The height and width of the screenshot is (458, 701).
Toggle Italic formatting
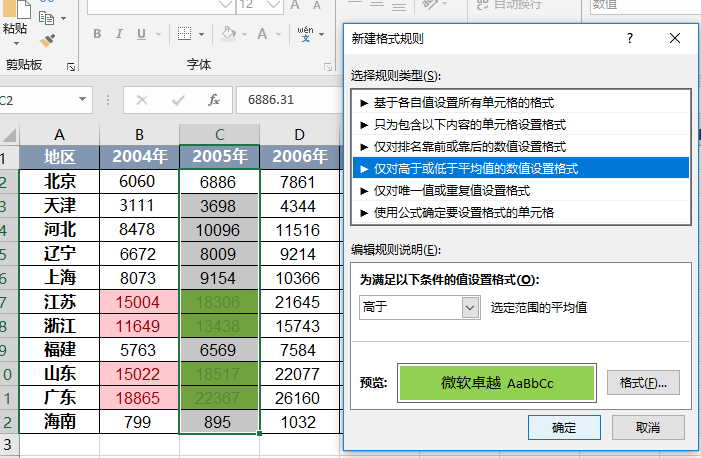point(119,34)
